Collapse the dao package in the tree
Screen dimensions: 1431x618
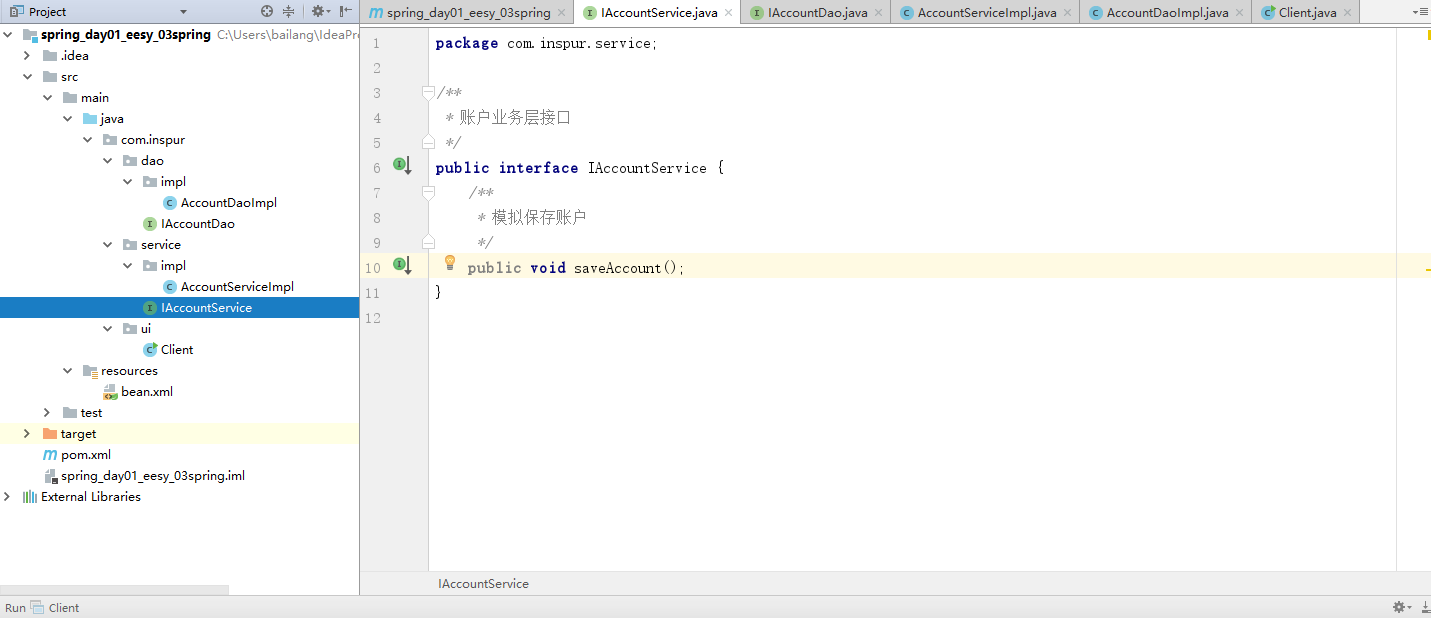108,160
